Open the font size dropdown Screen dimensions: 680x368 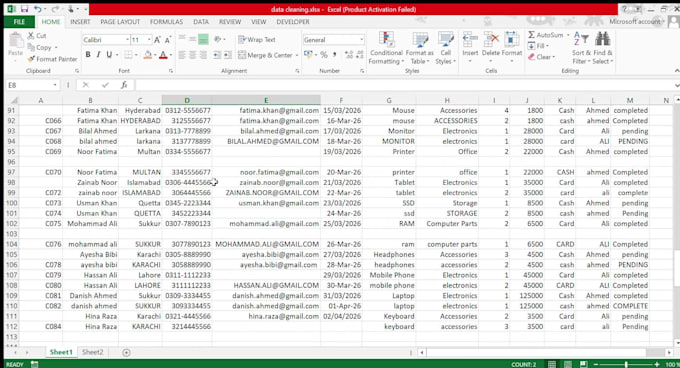coord(149,40)
